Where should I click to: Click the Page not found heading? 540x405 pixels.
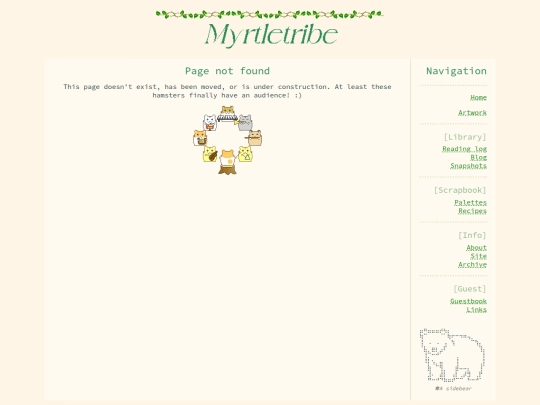point(227,71)
